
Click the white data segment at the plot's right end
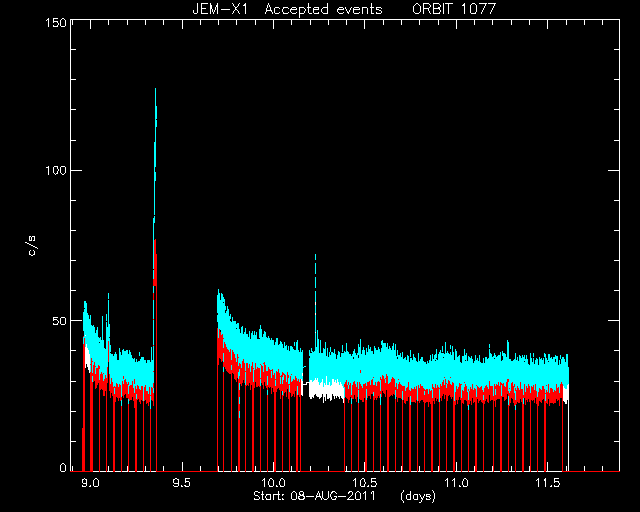click(566, 393)
